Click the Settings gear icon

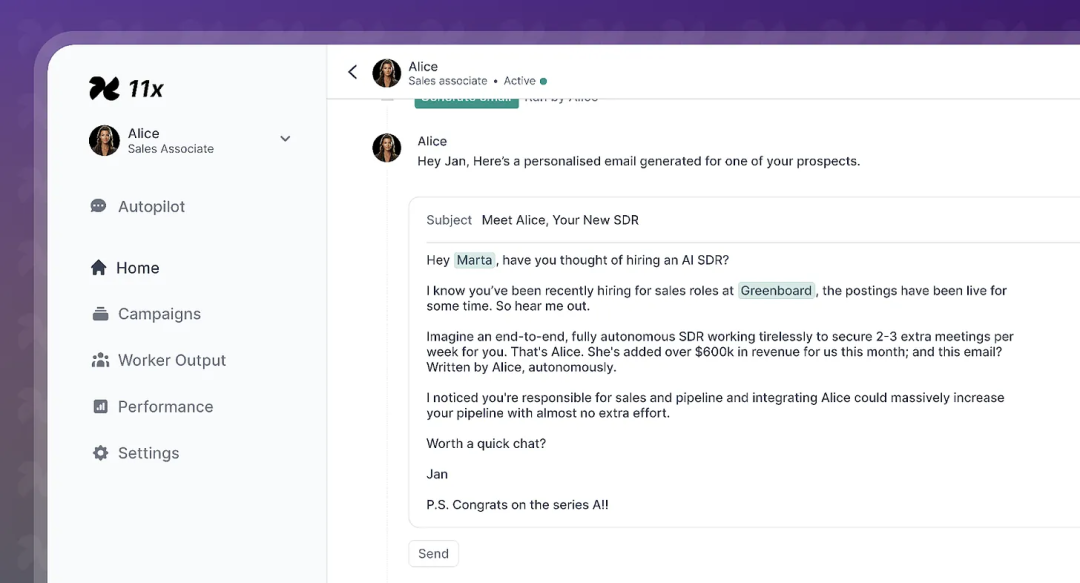point(101,453)
